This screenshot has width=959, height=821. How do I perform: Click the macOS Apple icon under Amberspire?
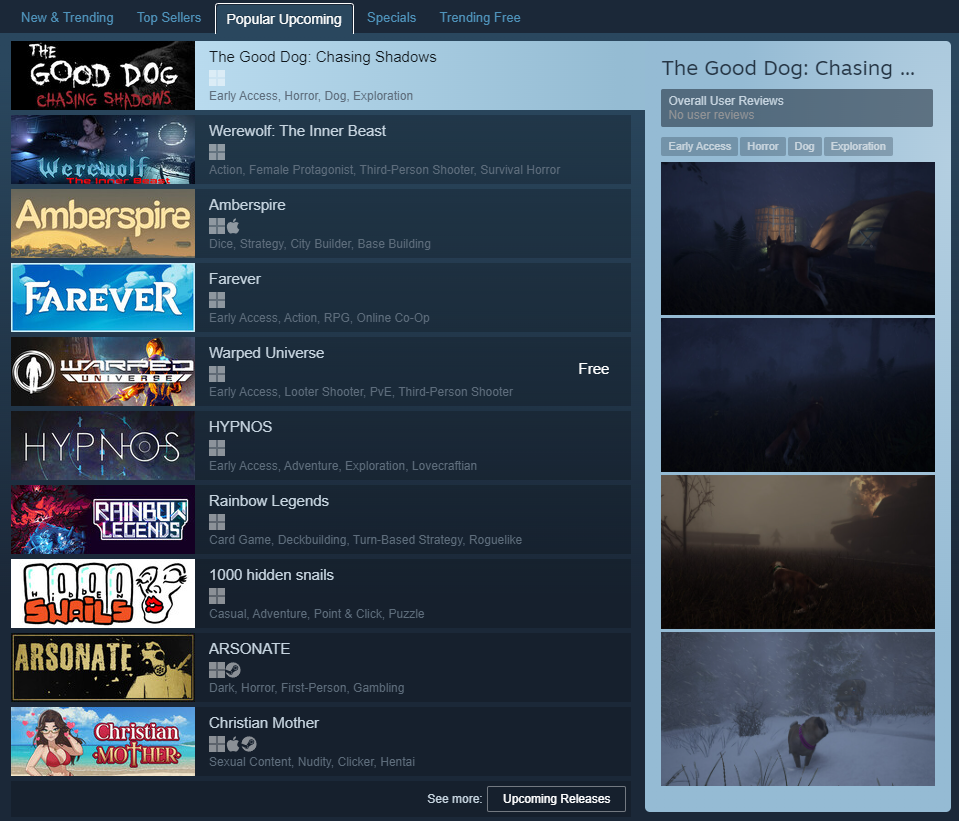233,226
